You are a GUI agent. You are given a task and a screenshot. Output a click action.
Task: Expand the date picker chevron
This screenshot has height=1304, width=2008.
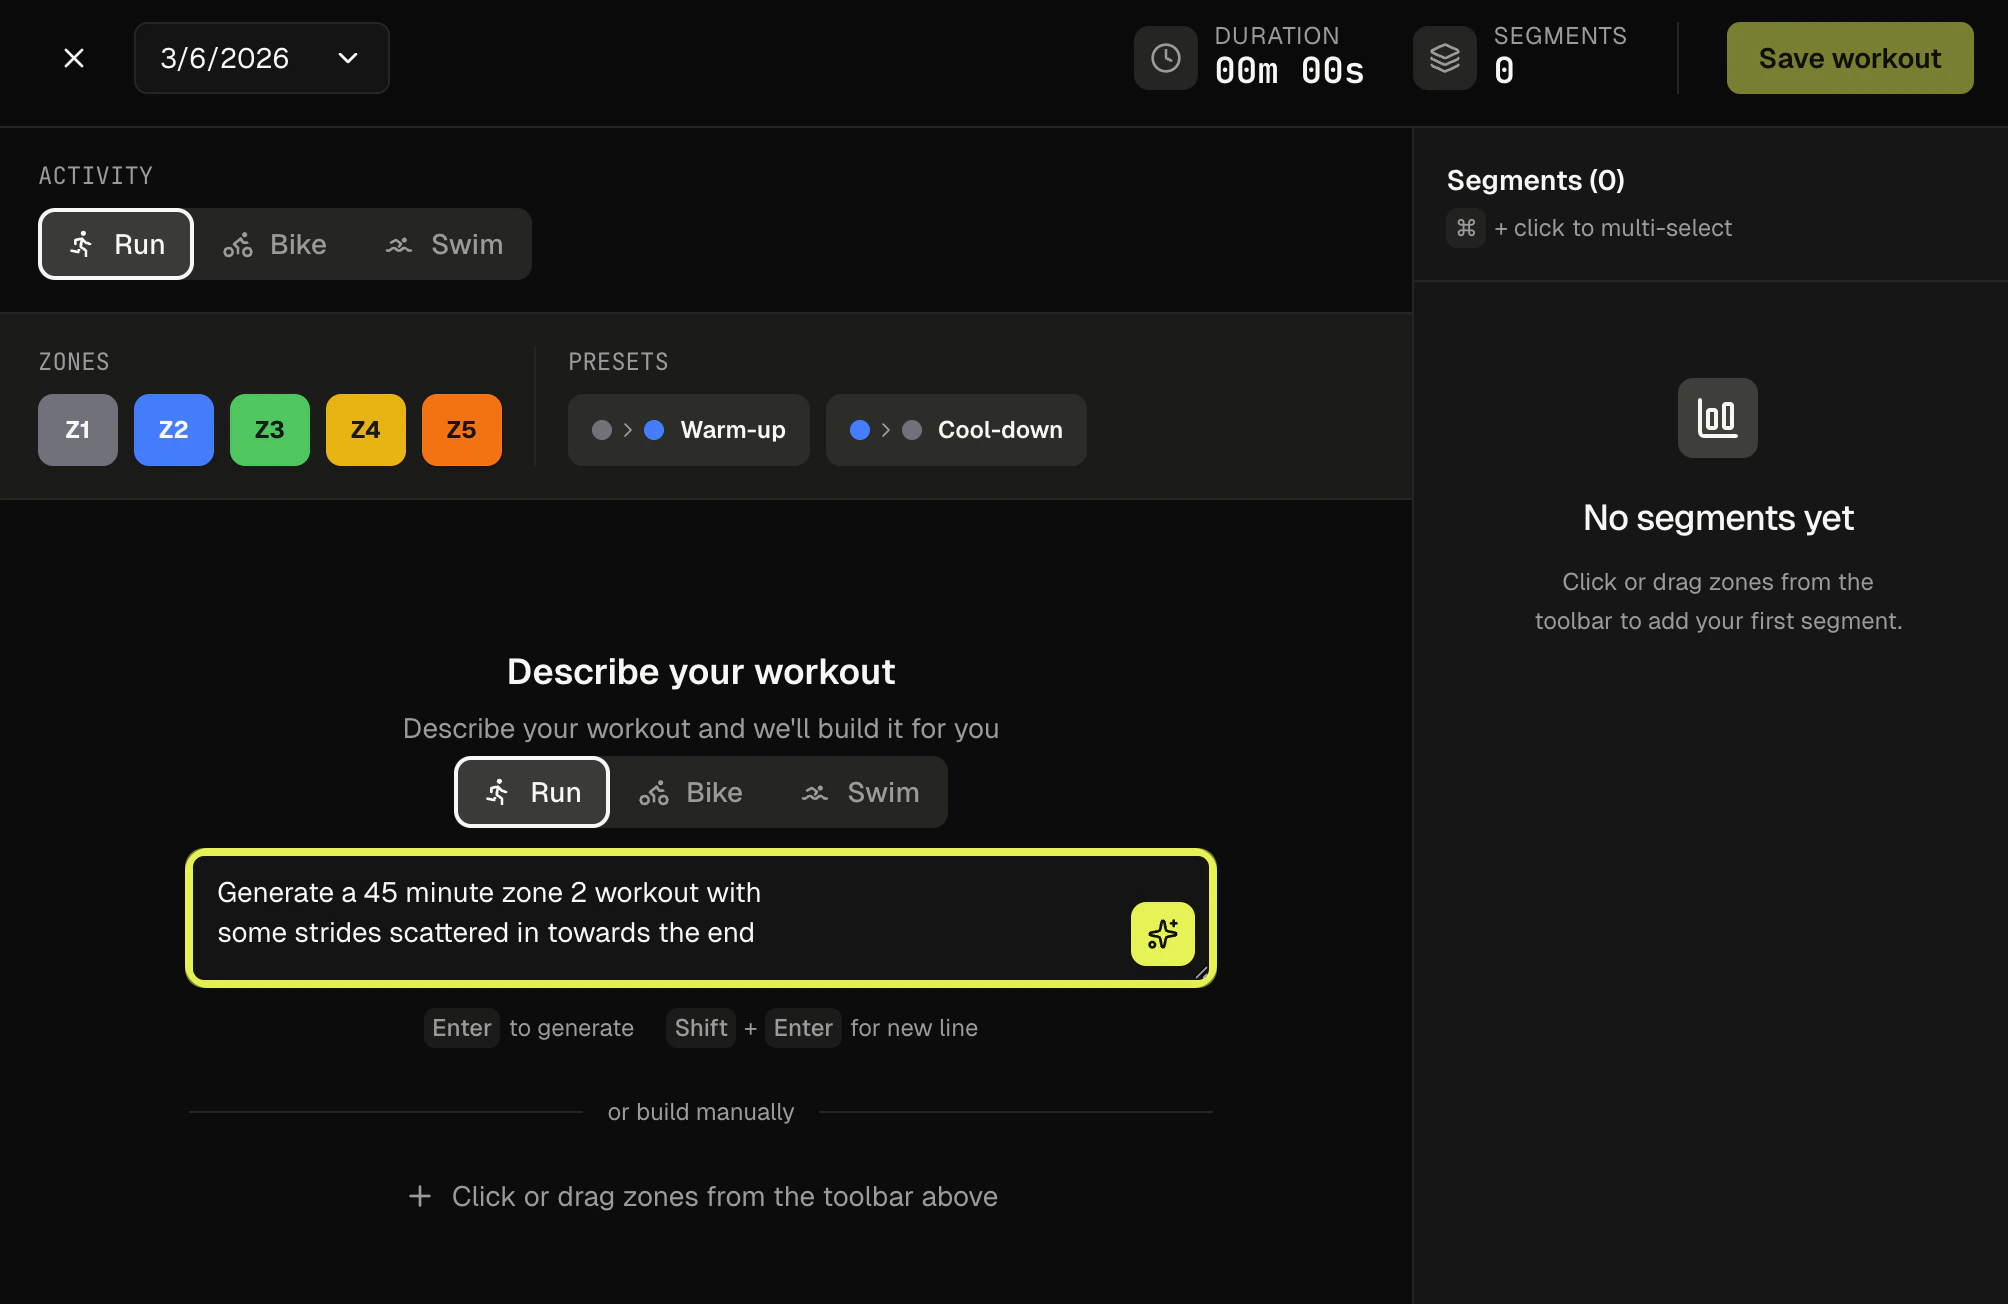pos(347,57)
